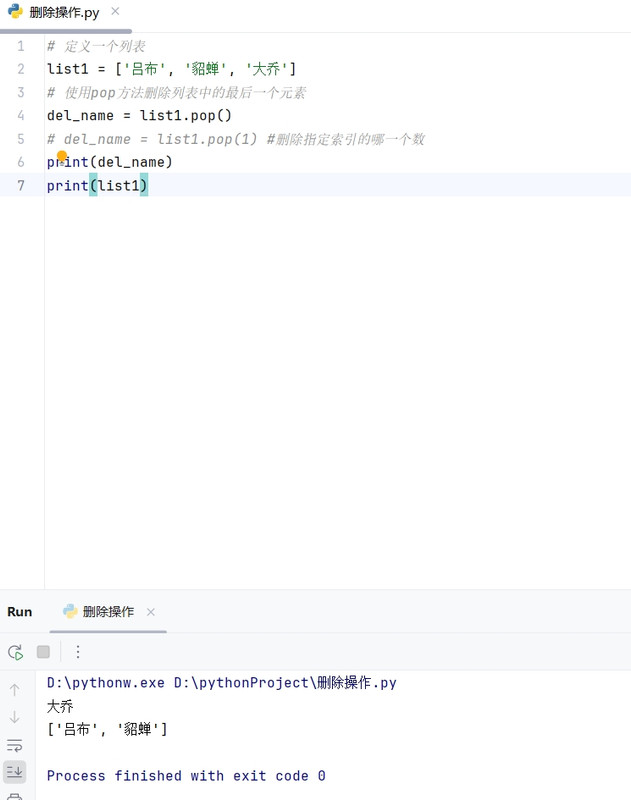
Task: Click the line 'del_name = list1.pop()'
Action: click(x=139, y=116)
